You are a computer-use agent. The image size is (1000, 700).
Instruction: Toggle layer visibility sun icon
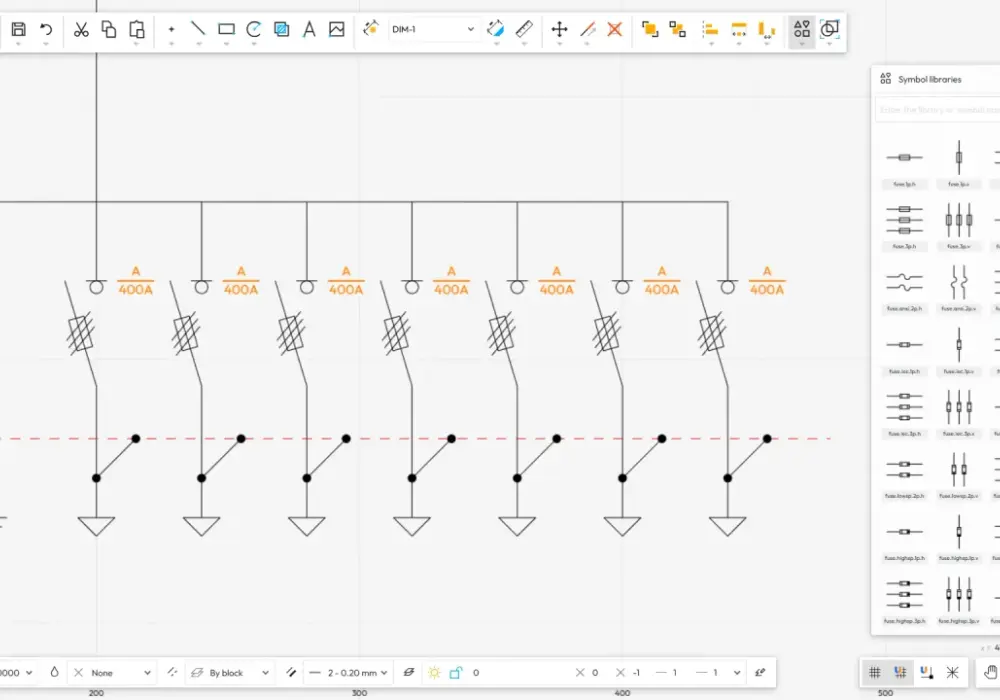434,673
